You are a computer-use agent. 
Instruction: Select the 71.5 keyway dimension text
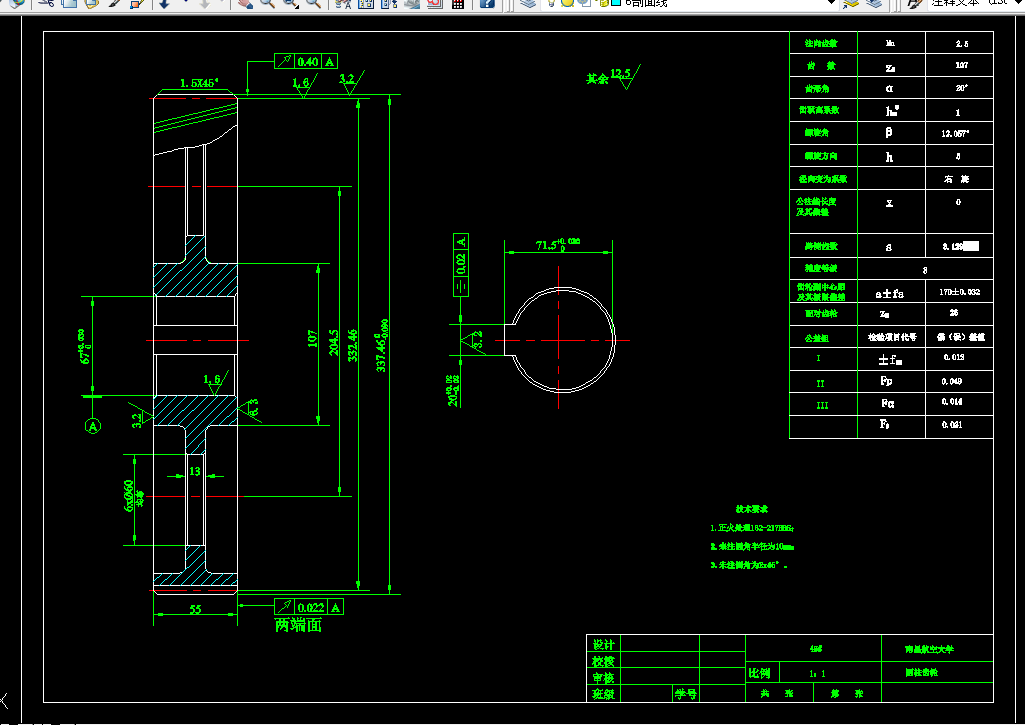[x=558, y=244]
